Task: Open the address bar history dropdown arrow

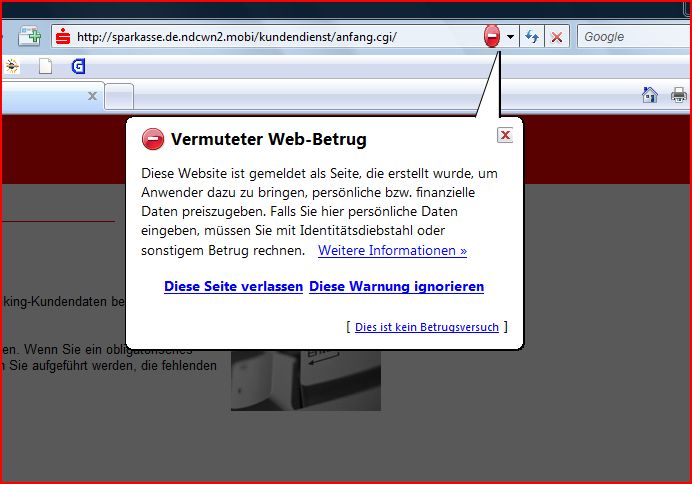Action: 510,37
